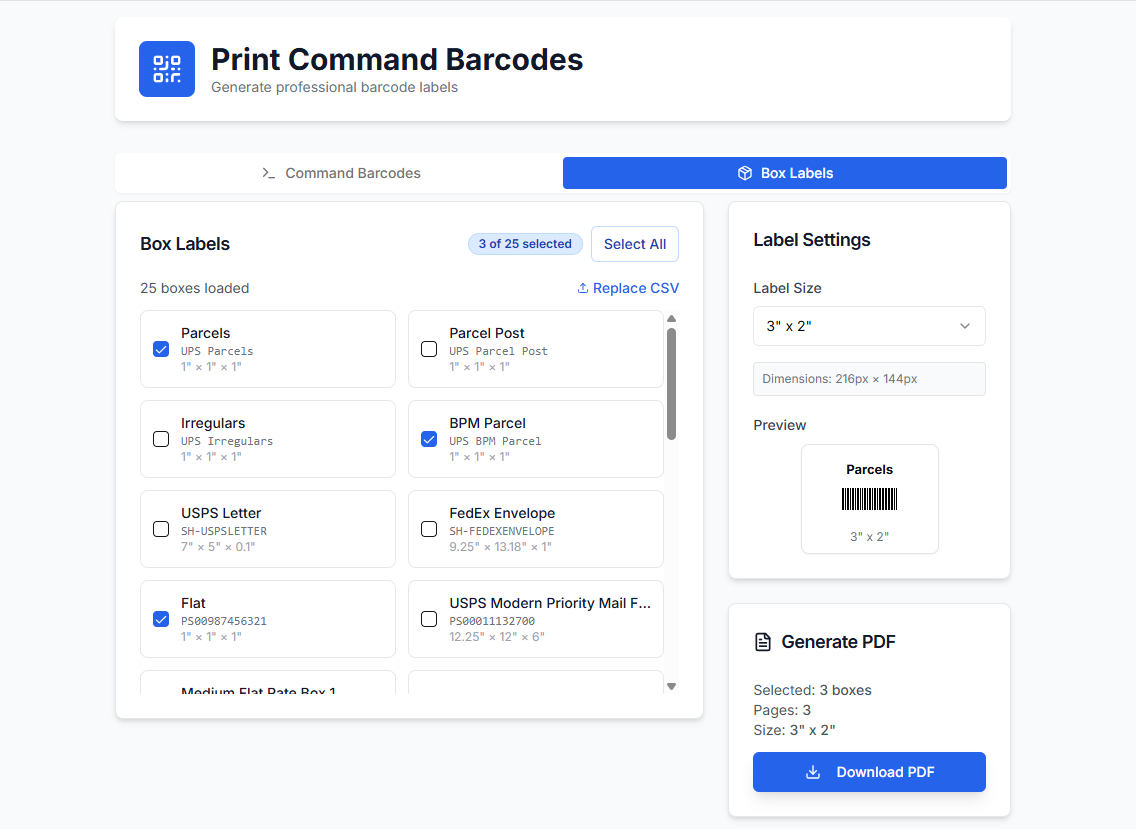This screenshot has height=829, width=1136.
Task: Click the download arrow icon on Download PDF
Action: (x=813, y=772)
